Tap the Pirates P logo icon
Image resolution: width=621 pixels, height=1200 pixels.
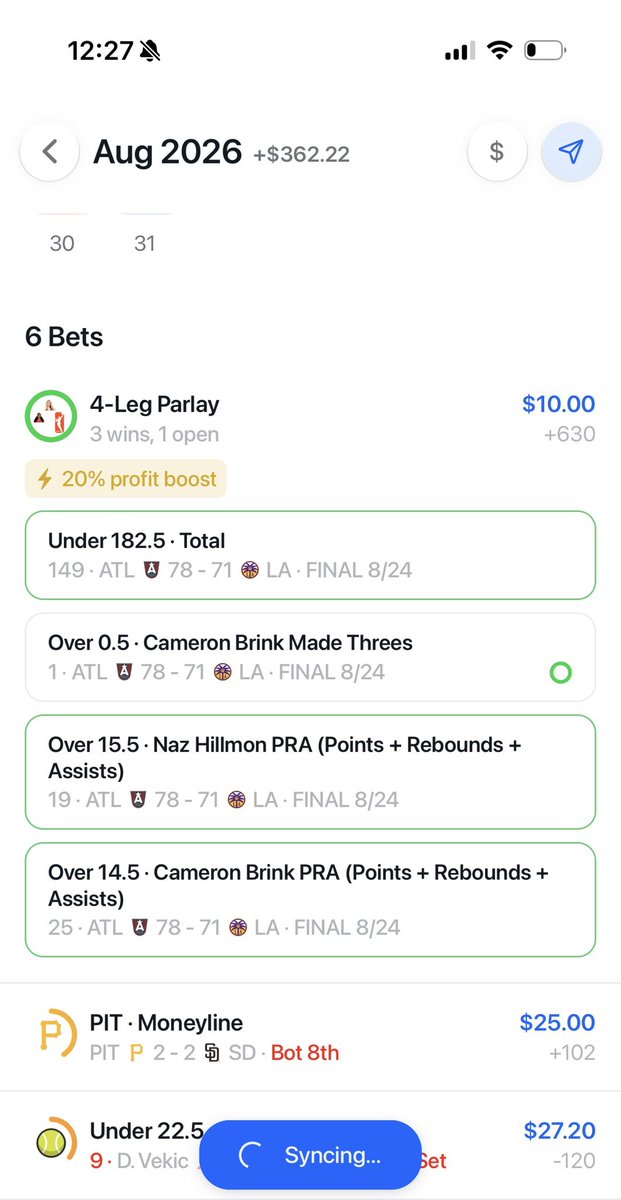(50, 1035)
